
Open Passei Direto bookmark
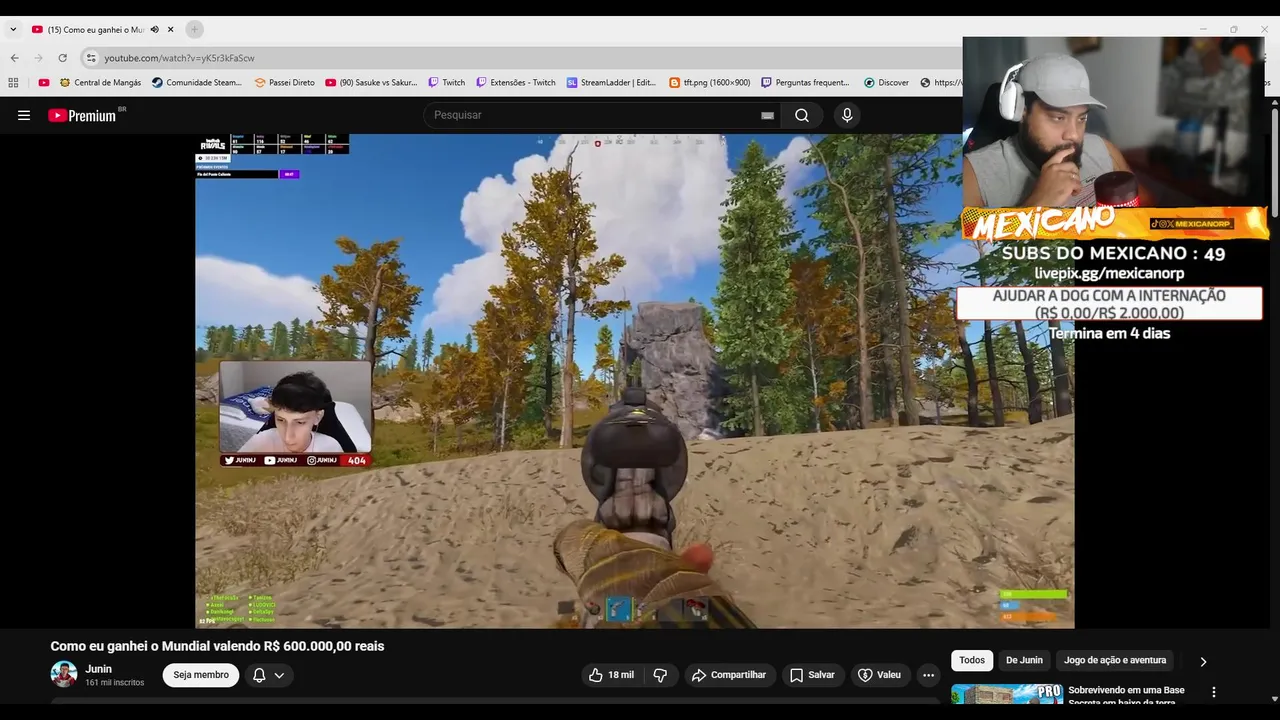coord(284,83)
